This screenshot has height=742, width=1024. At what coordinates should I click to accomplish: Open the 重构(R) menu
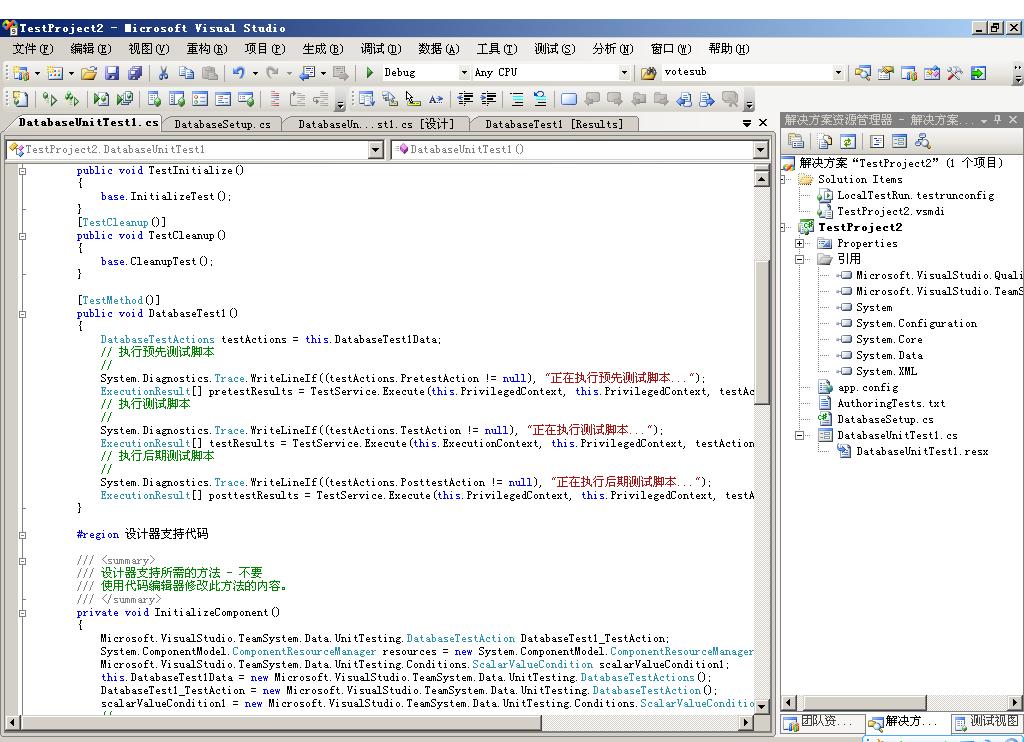point(207,48)
